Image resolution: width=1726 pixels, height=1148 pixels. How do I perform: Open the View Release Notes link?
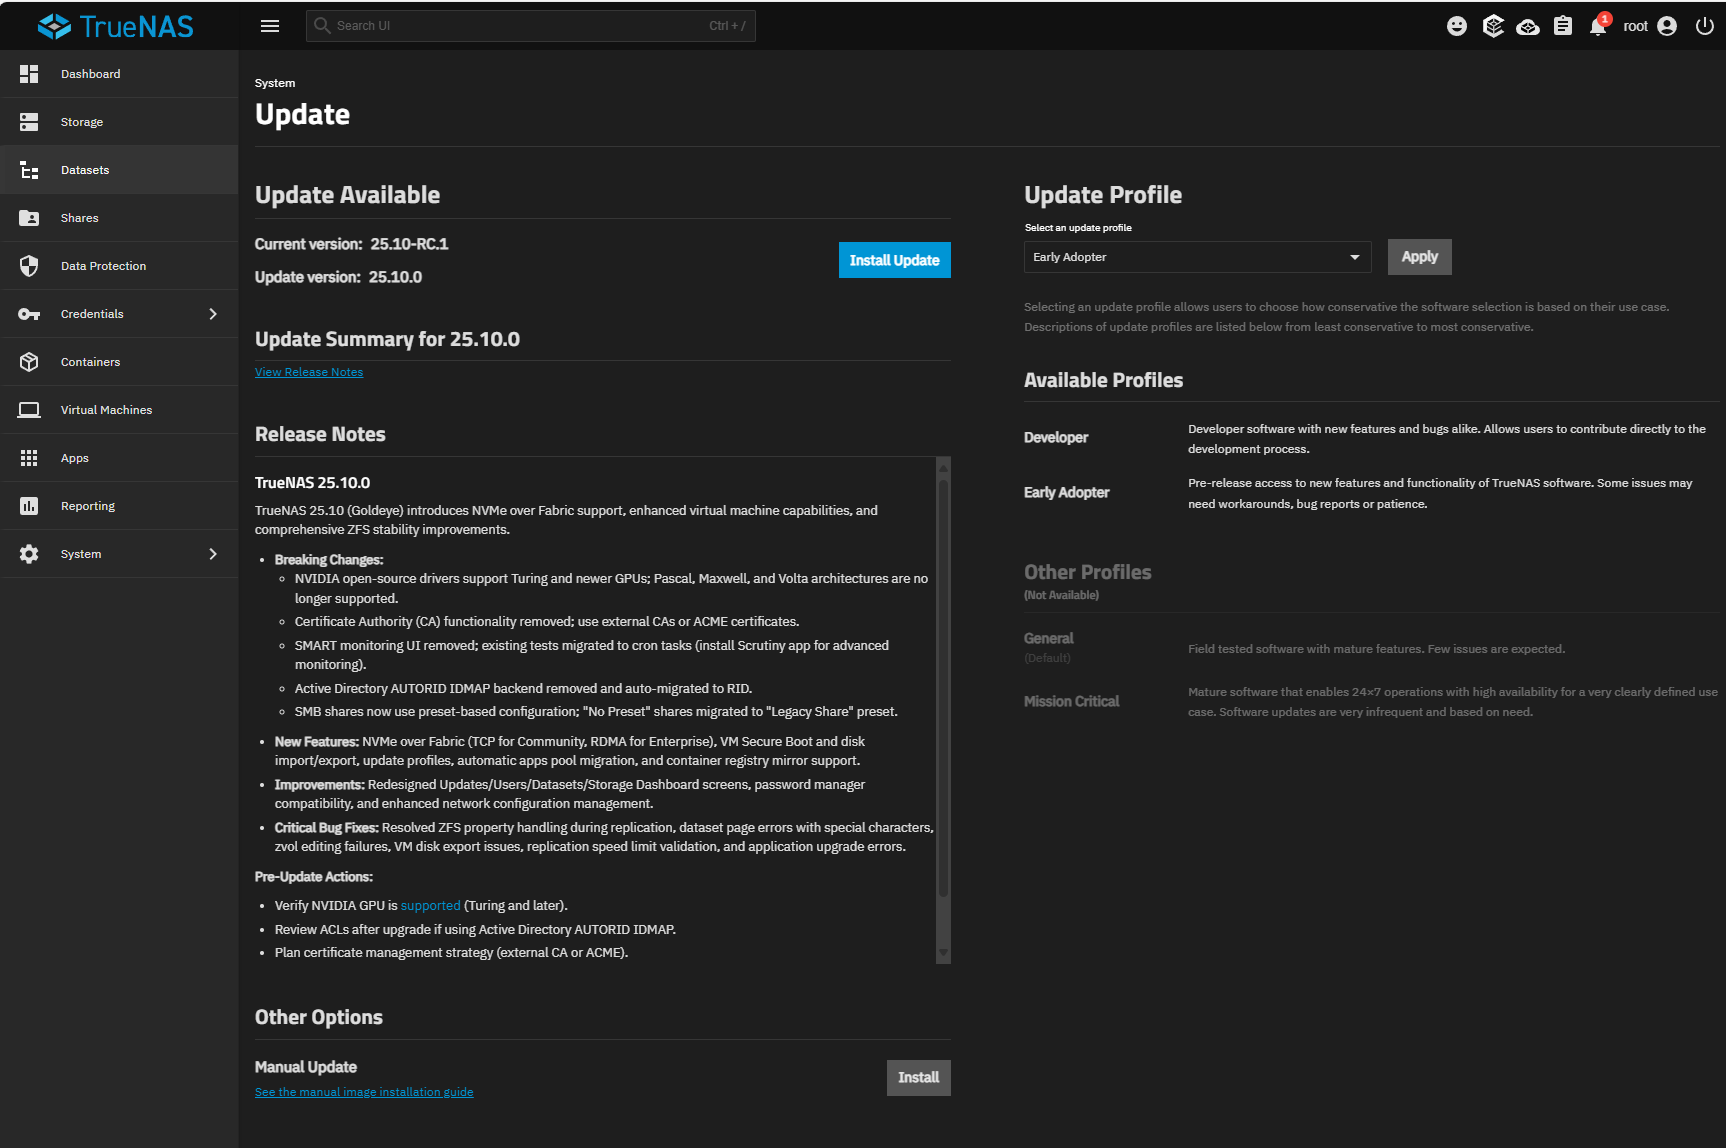point(309,372)
